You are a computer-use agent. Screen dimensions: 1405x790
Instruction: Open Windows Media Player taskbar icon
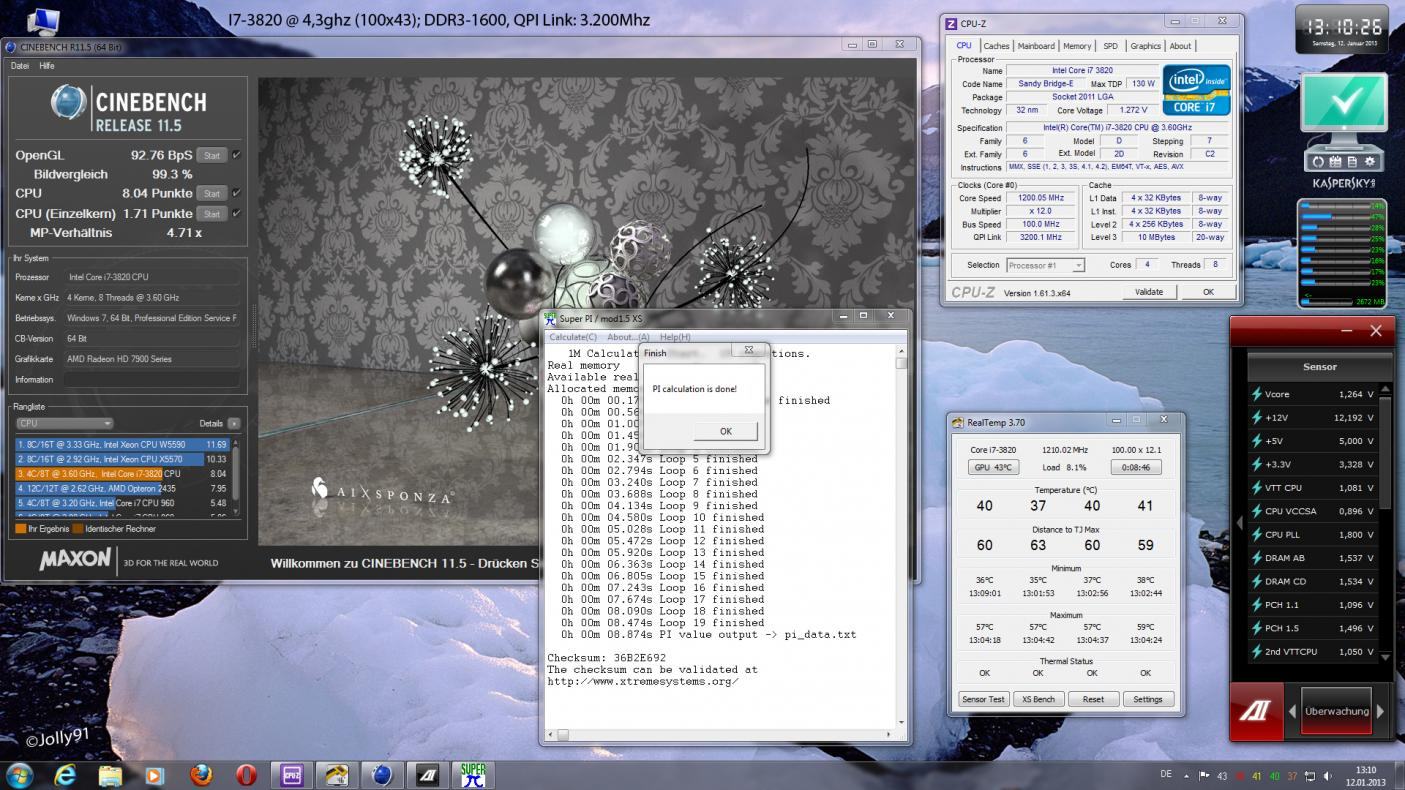tap(154, 775)
